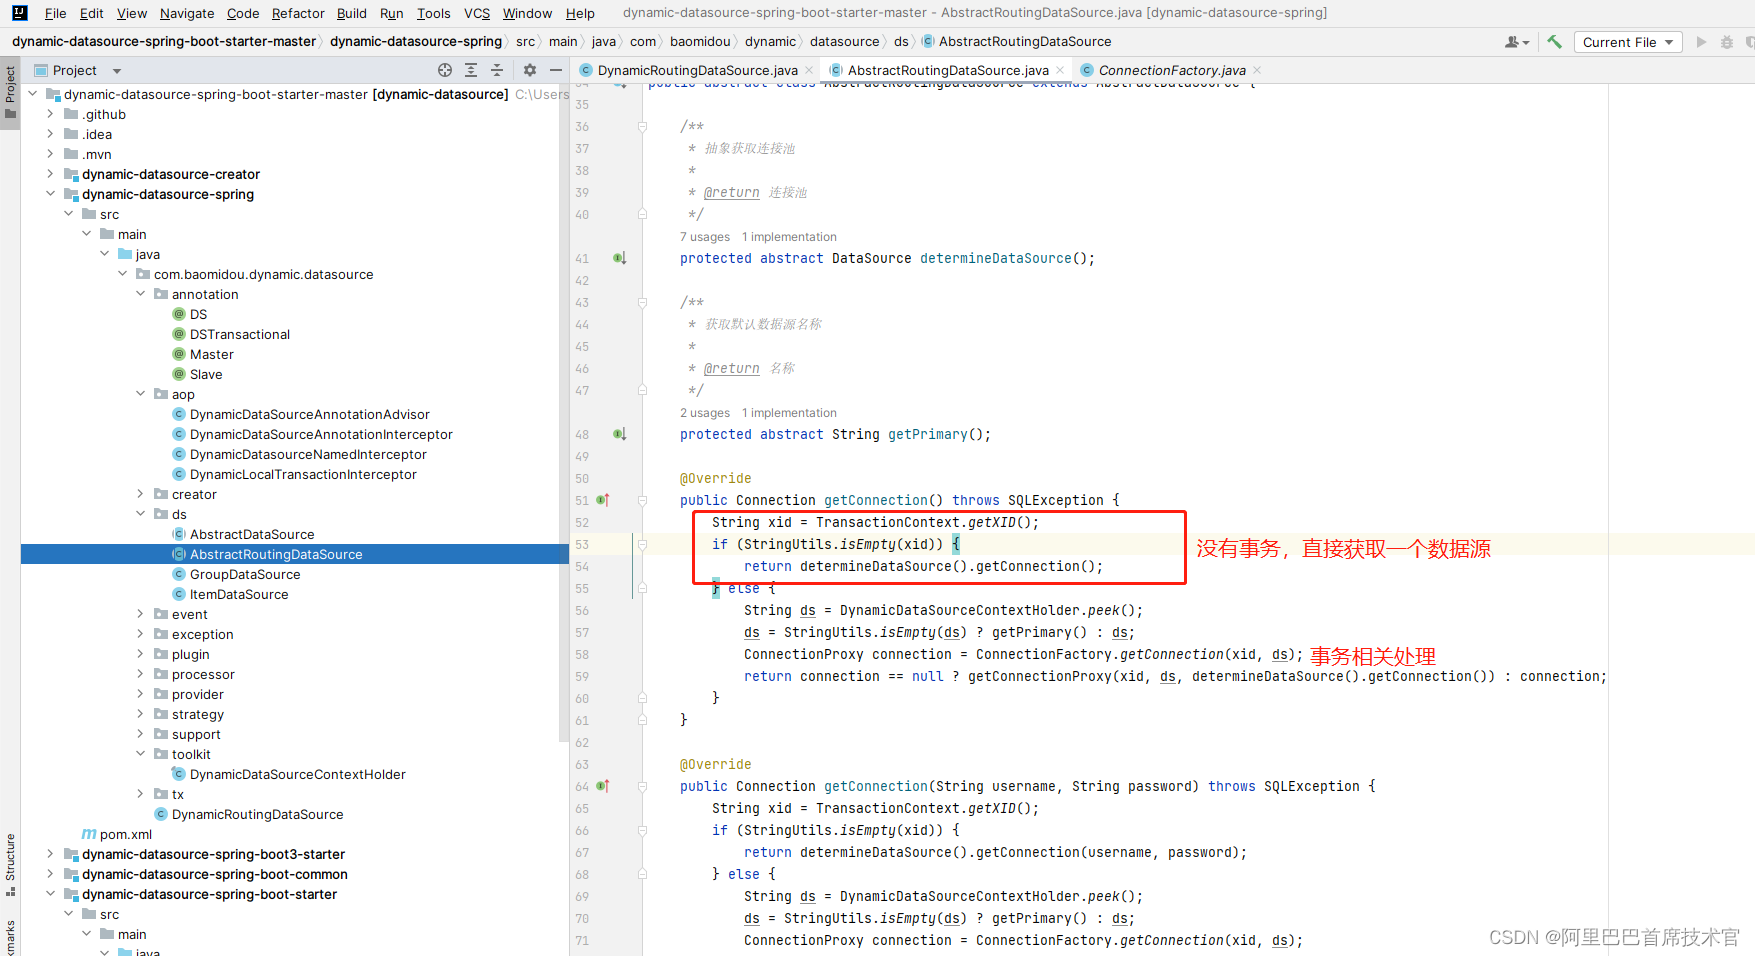Open the Structure tool window side tab

10,865
